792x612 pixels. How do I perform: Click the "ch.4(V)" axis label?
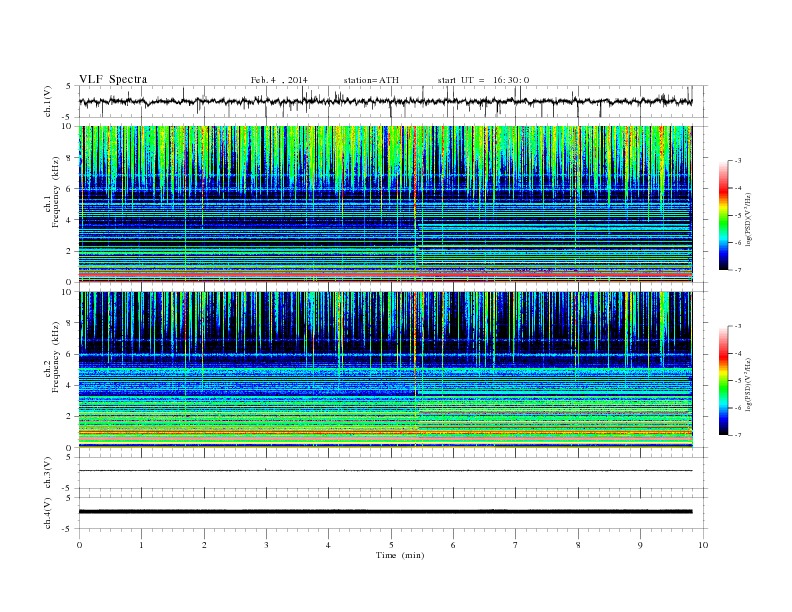click(x=48, y=513)
